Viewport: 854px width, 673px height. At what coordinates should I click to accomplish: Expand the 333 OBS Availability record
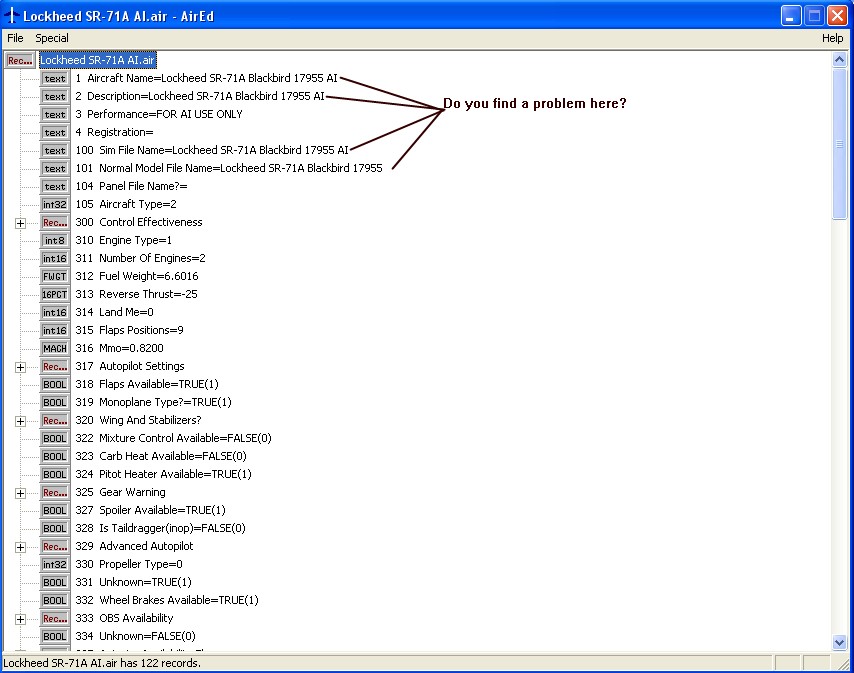point(20,619)
